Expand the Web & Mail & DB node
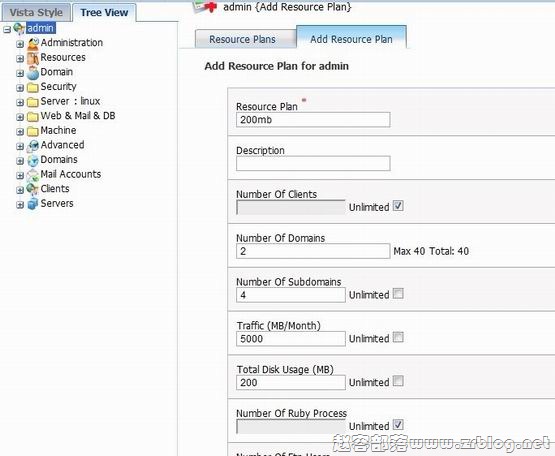 click(20, 117)
